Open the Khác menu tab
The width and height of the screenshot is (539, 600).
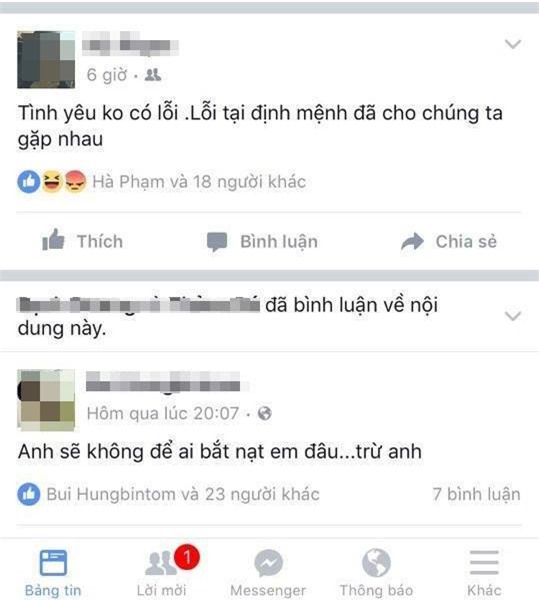coord(484,573)
